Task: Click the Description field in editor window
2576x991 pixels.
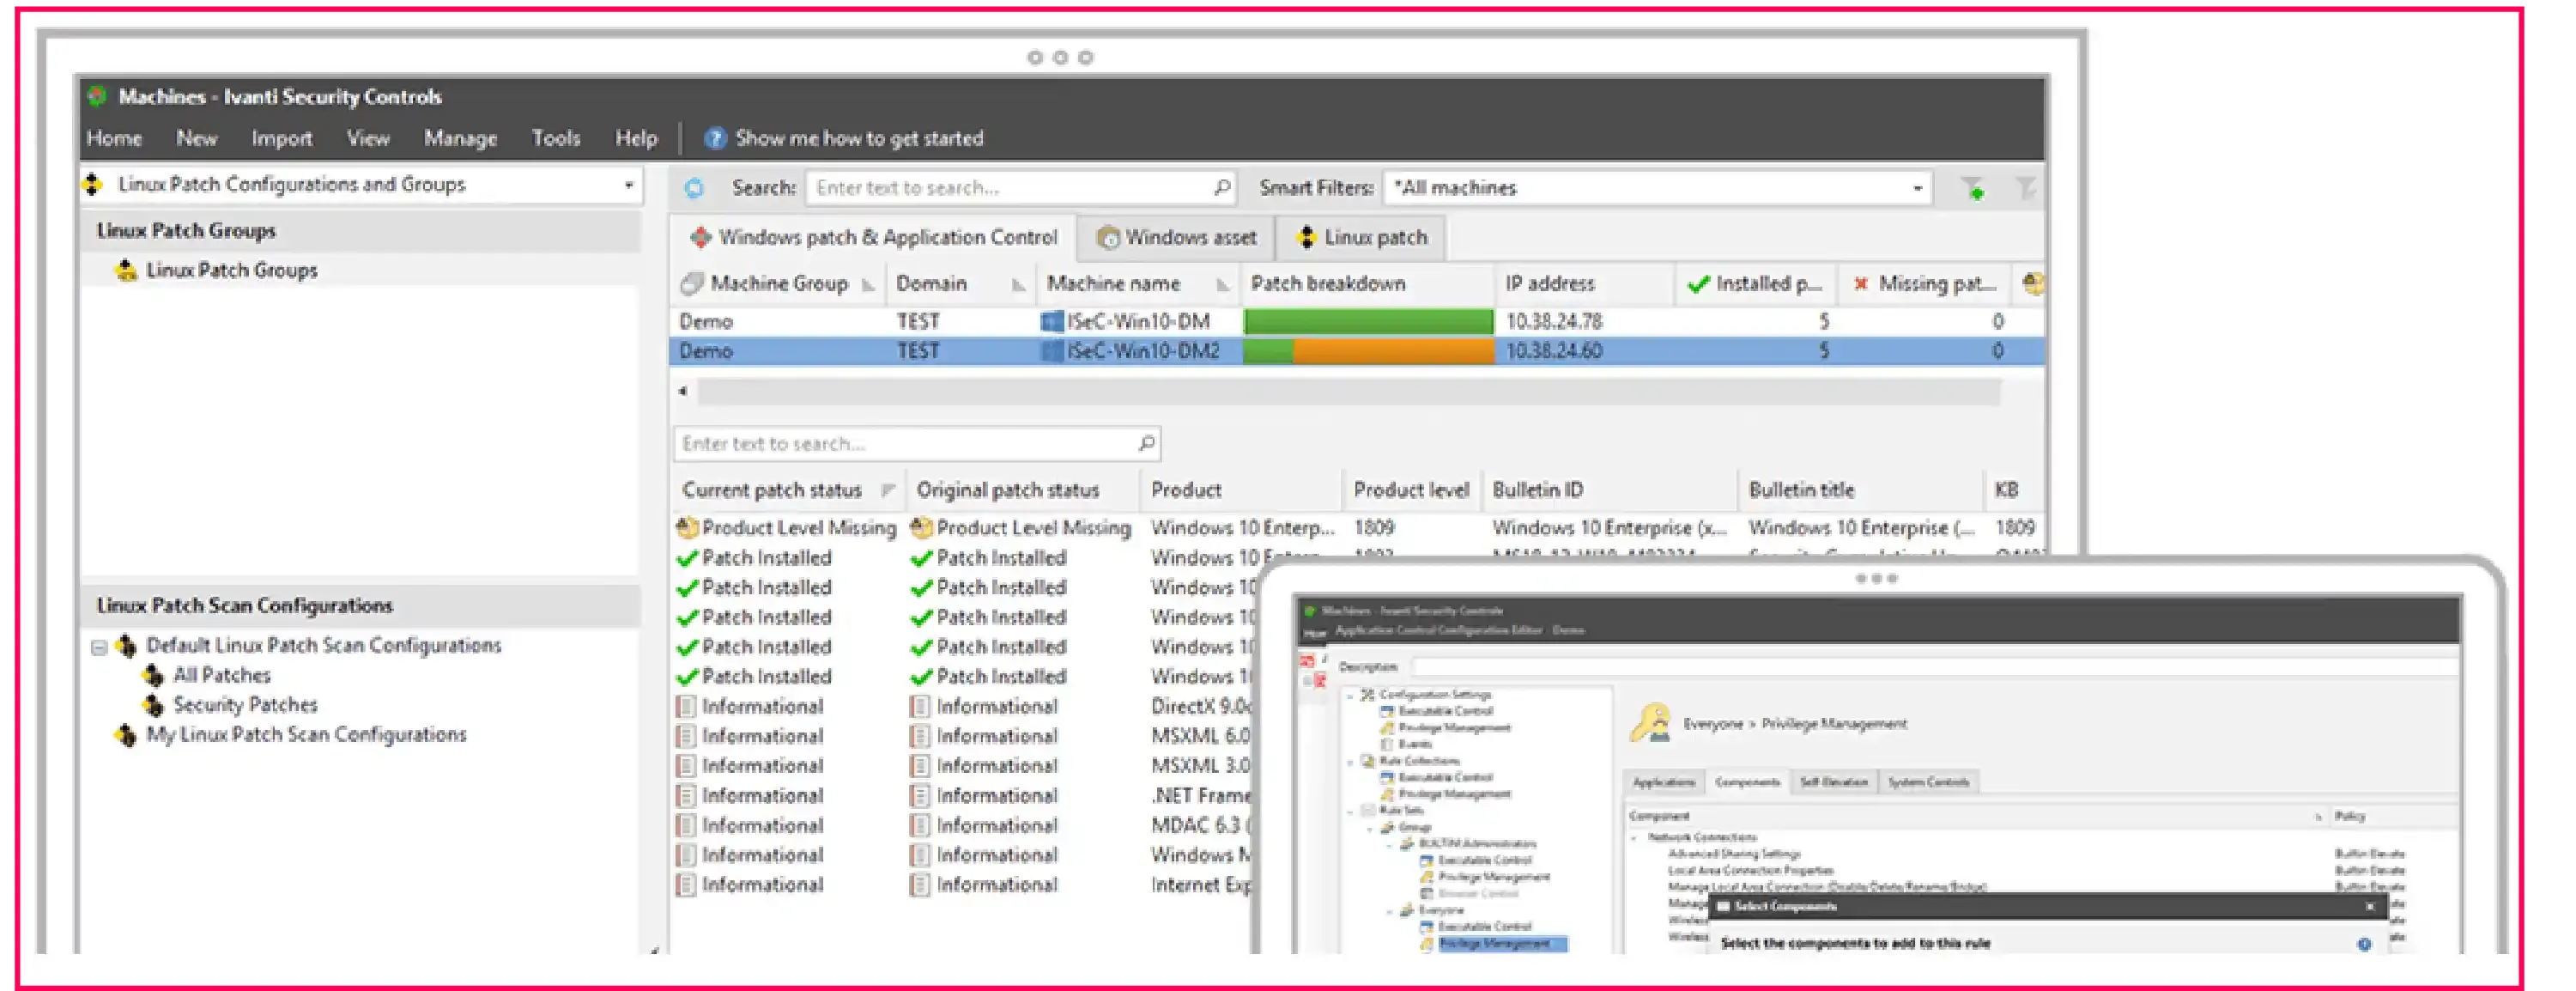Action: tap(1933, 666)
